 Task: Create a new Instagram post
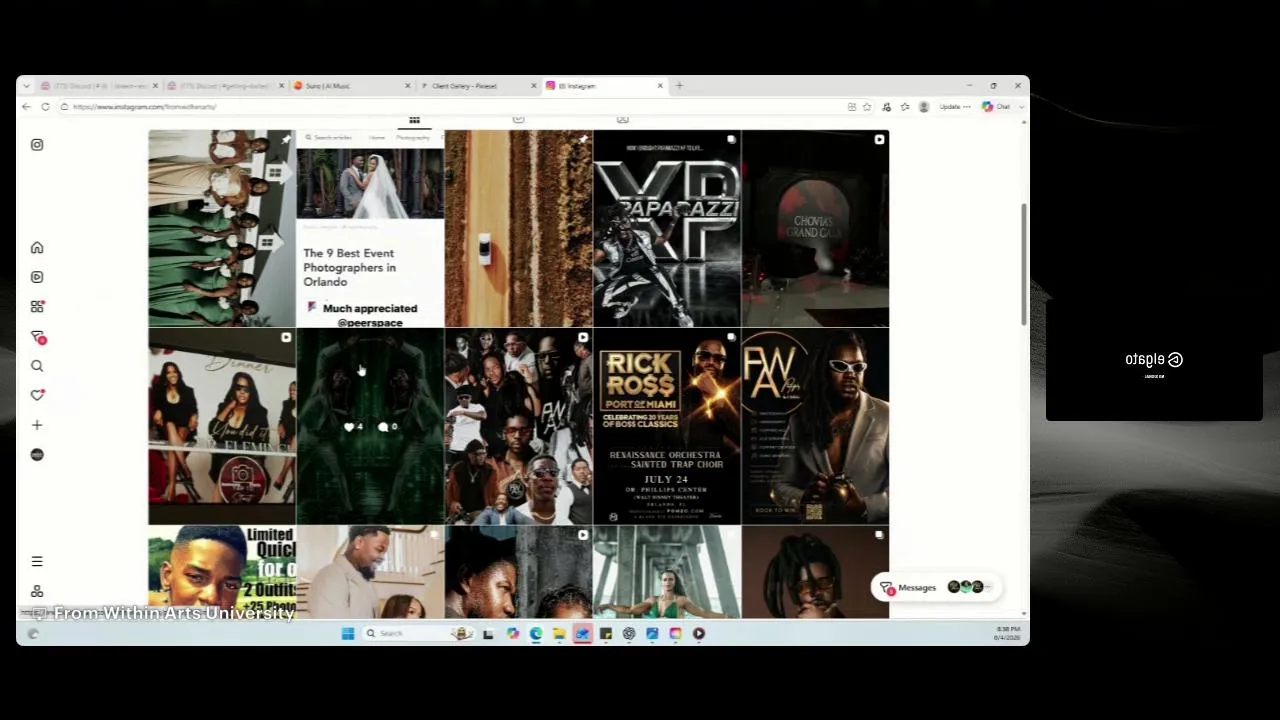pyautogui.click(x=37, y=425)
